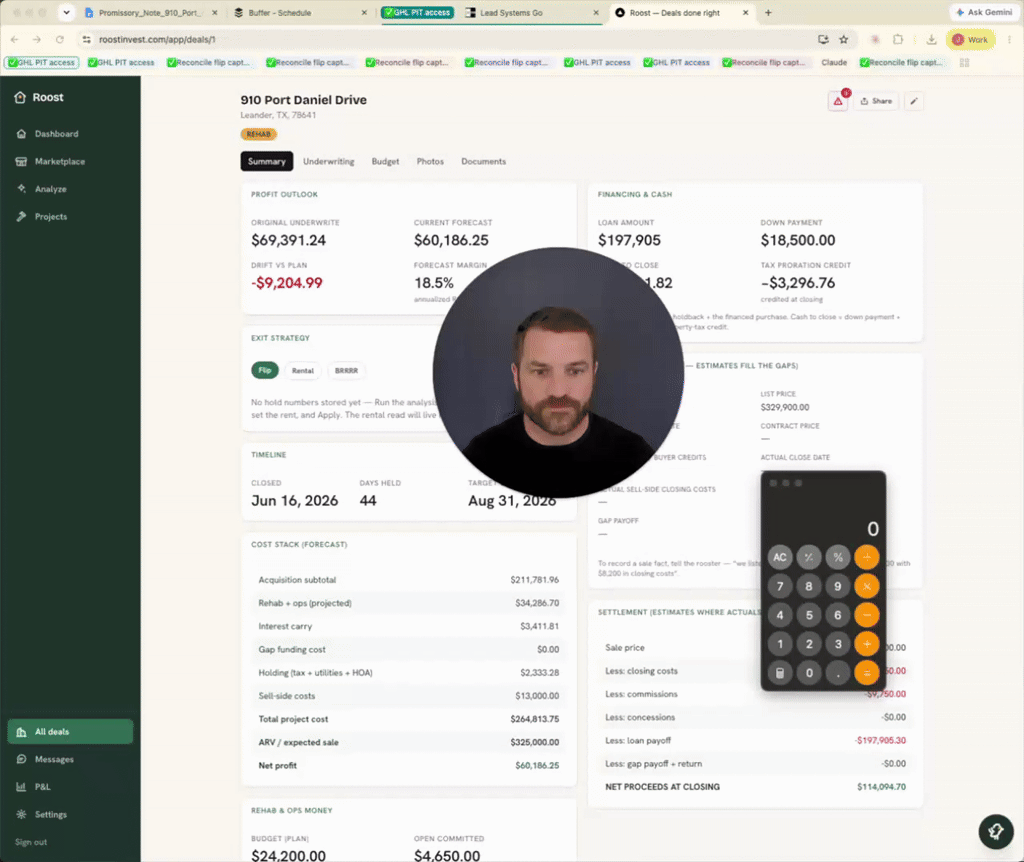
Task: Click the Net Proceeds At Closing $114,094.70 value
Action: (x=881, y=787)
